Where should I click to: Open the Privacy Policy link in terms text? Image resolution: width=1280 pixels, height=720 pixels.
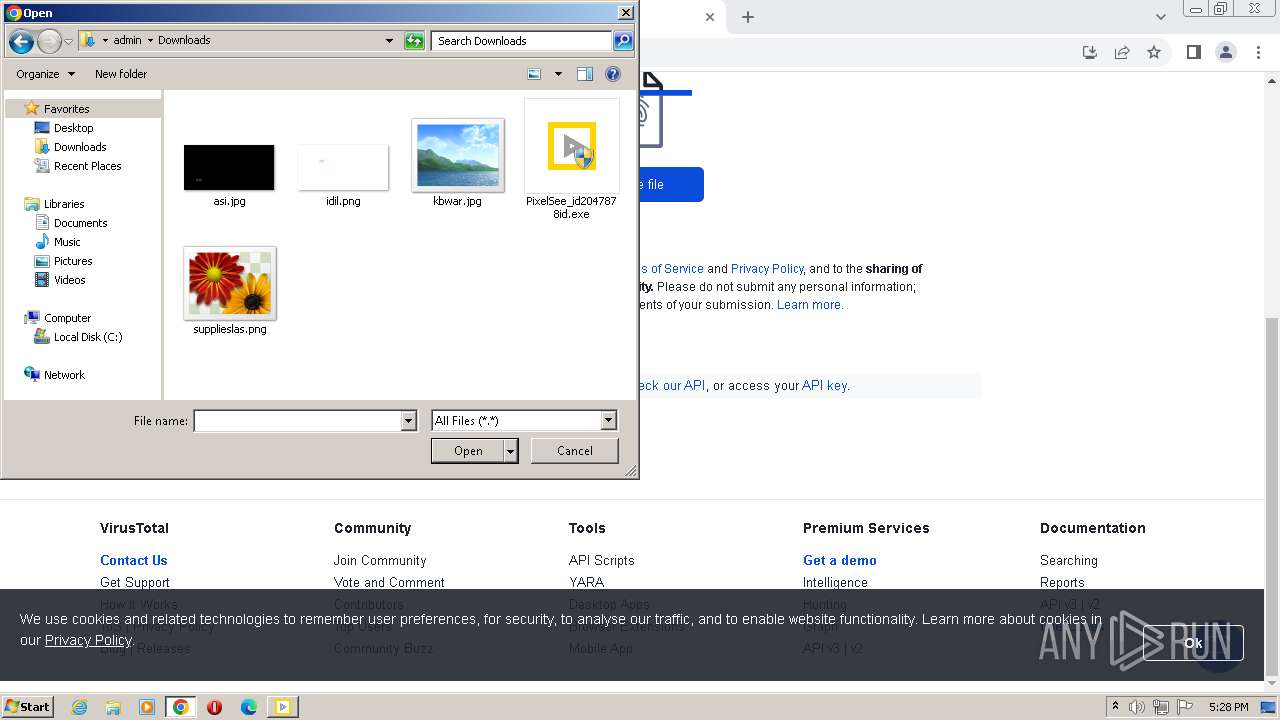pyautogui.click(x=767, y=269)
